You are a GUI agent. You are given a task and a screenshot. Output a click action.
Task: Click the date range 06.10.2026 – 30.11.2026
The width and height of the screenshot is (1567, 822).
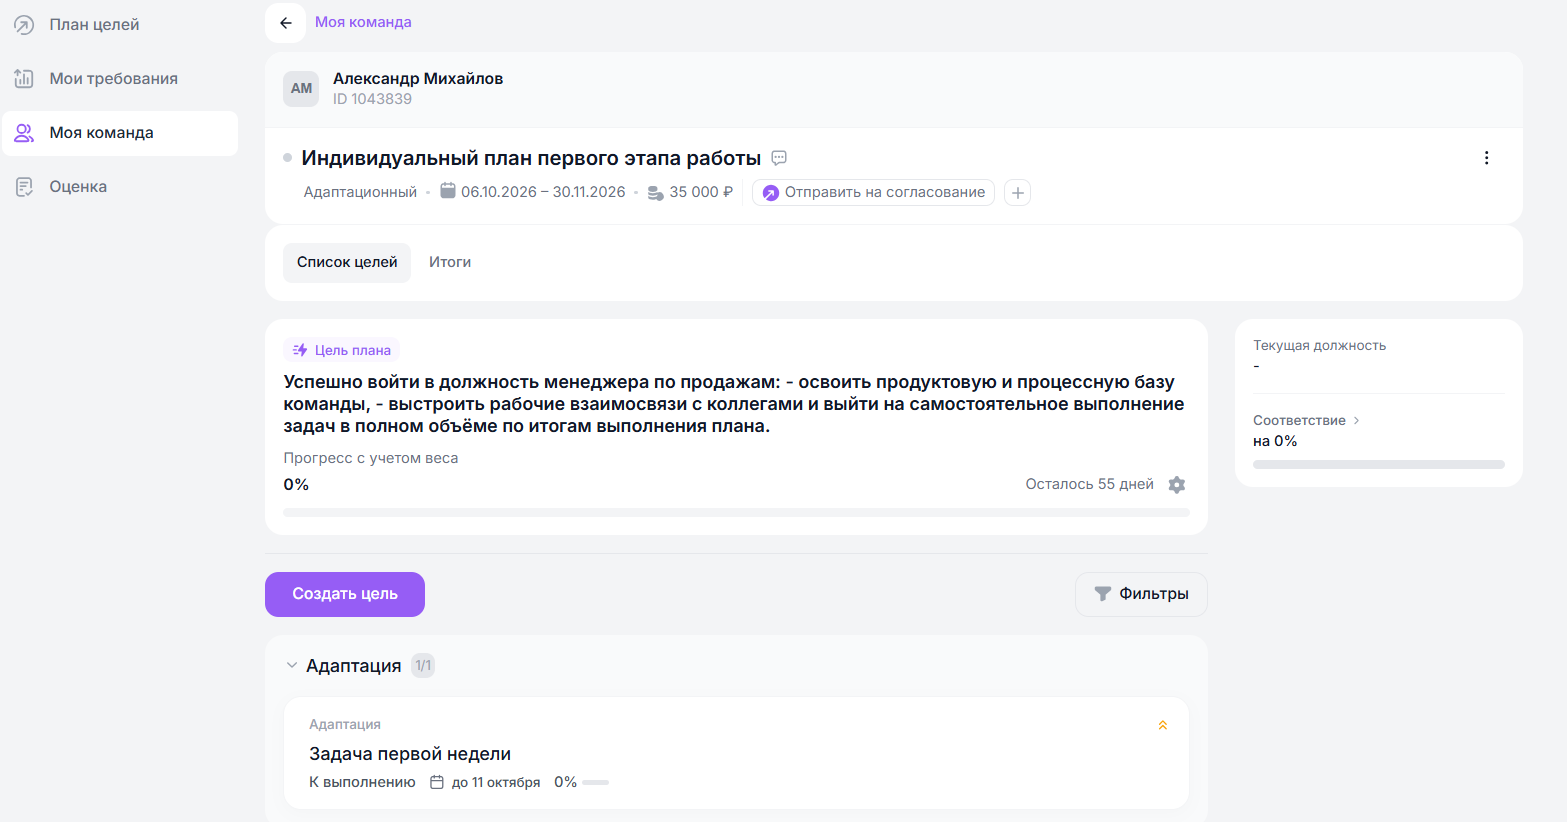tap(543, 192)
